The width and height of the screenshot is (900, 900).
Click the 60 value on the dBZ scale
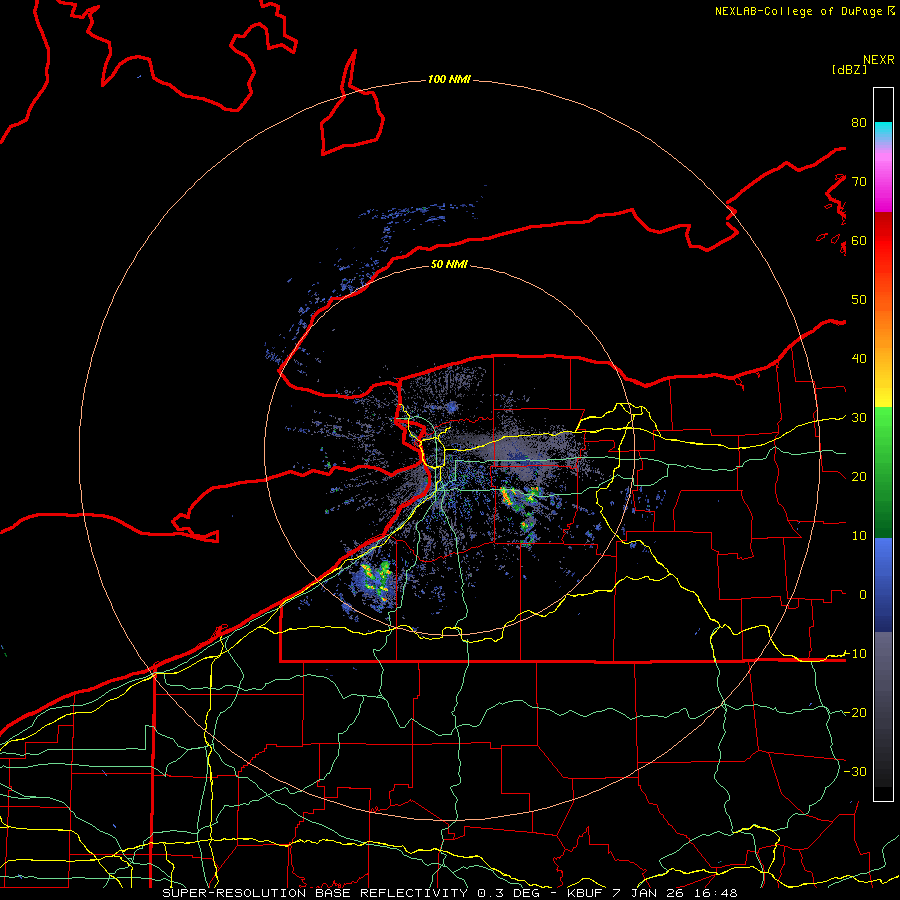(x=859, y=240)
